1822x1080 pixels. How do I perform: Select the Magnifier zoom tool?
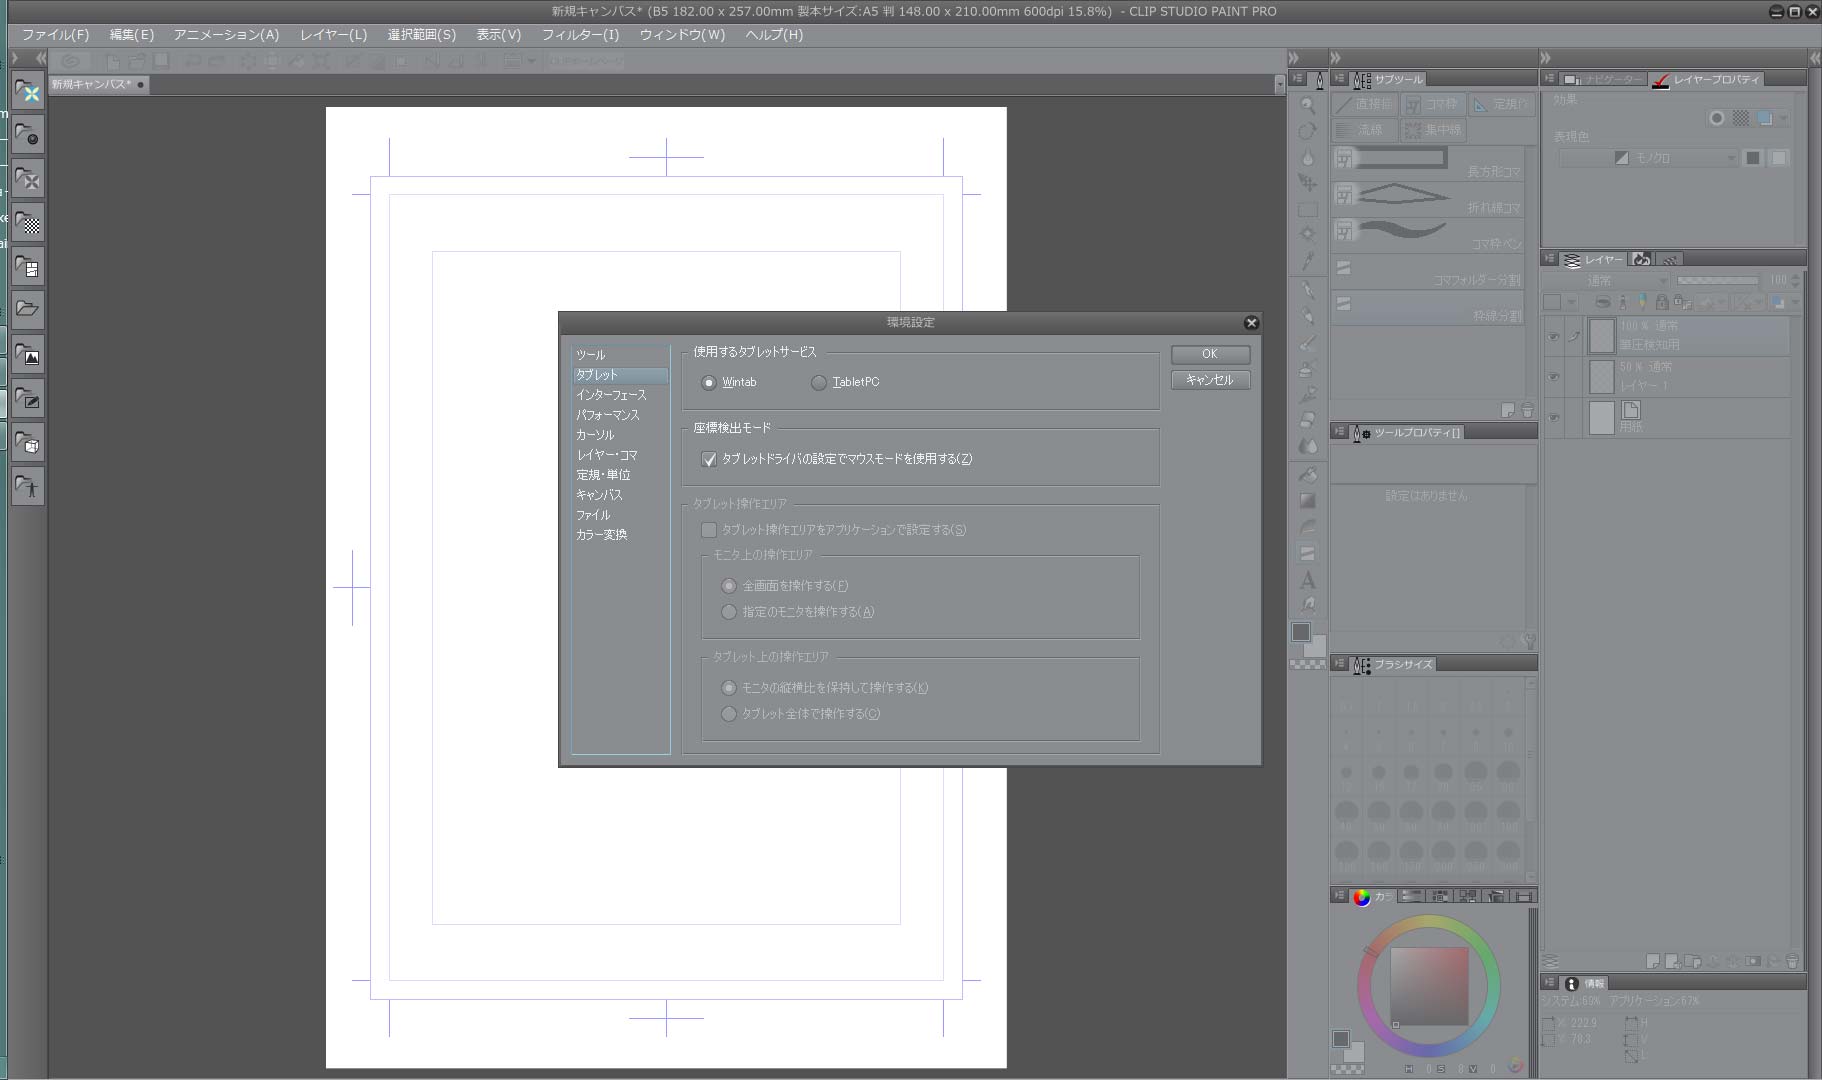pyautogui.click(x=1307, y=105)
